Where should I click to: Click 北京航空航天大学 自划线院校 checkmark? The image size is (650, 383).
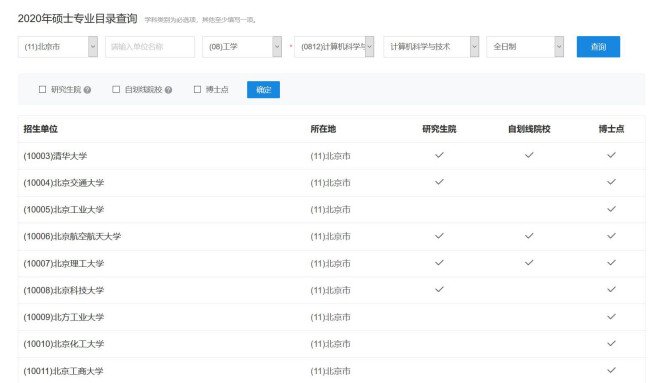[x=529, y=236]
